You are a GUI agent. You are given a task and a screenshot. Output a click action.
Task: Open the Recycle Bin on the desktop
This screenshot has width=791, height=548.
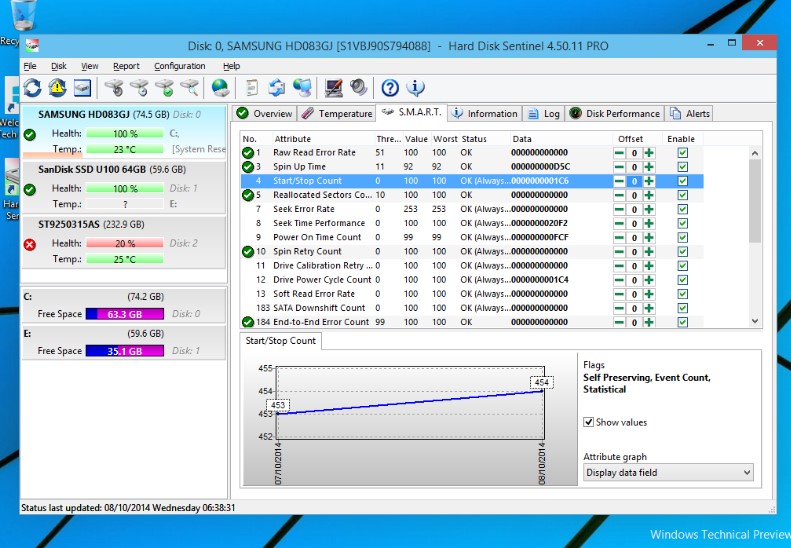pyautogui.click(x=23, y=15)
